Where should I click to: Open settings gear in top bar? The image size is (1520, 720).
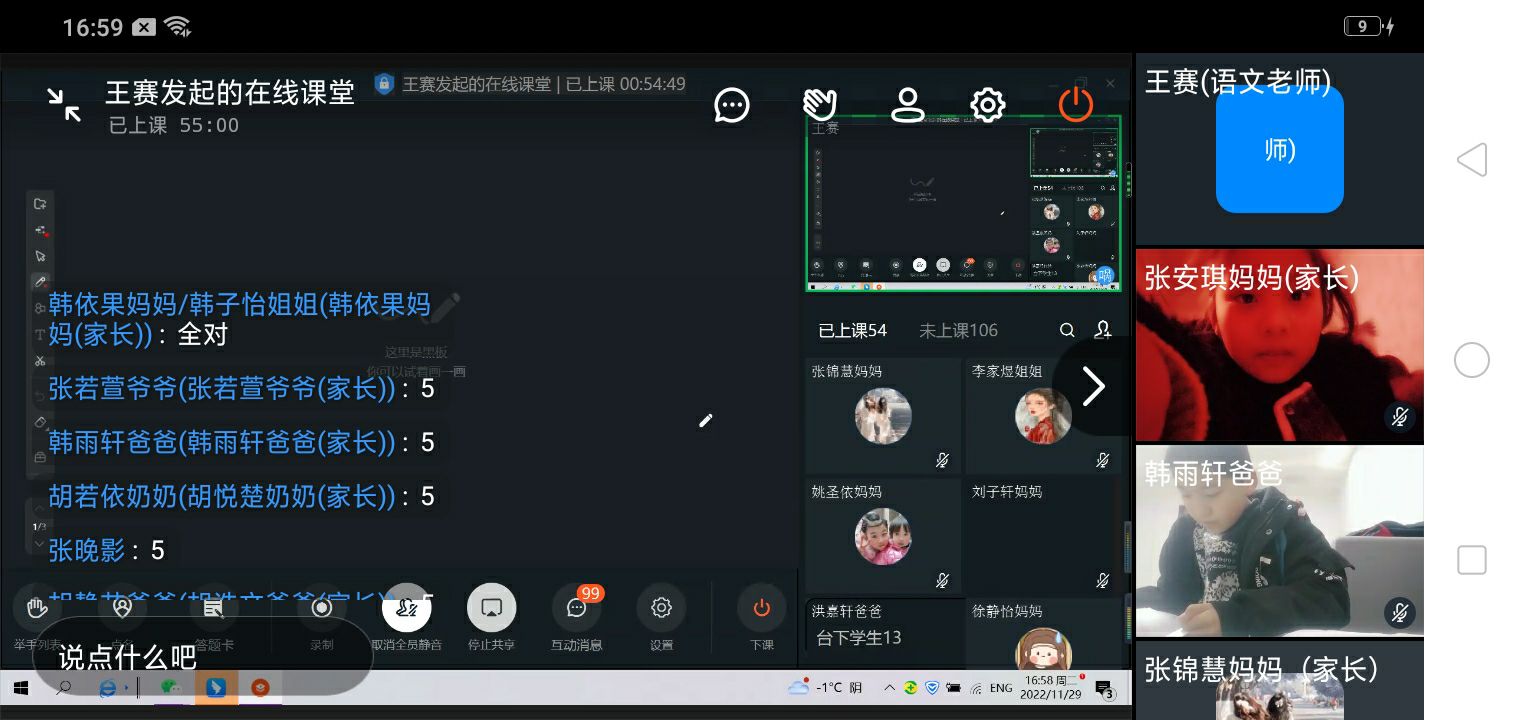click(x=987, y=105)
